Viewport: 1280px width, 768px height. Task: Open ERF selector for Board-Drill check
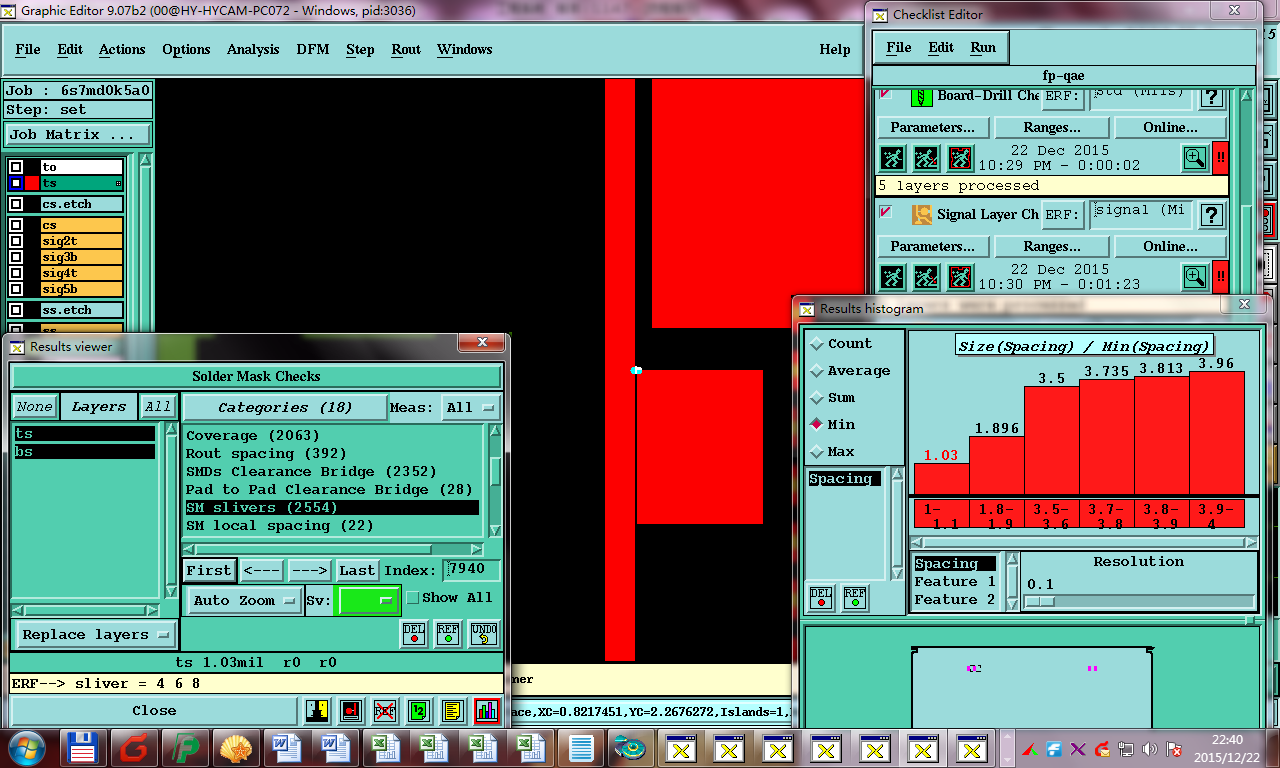[1063, 97]
